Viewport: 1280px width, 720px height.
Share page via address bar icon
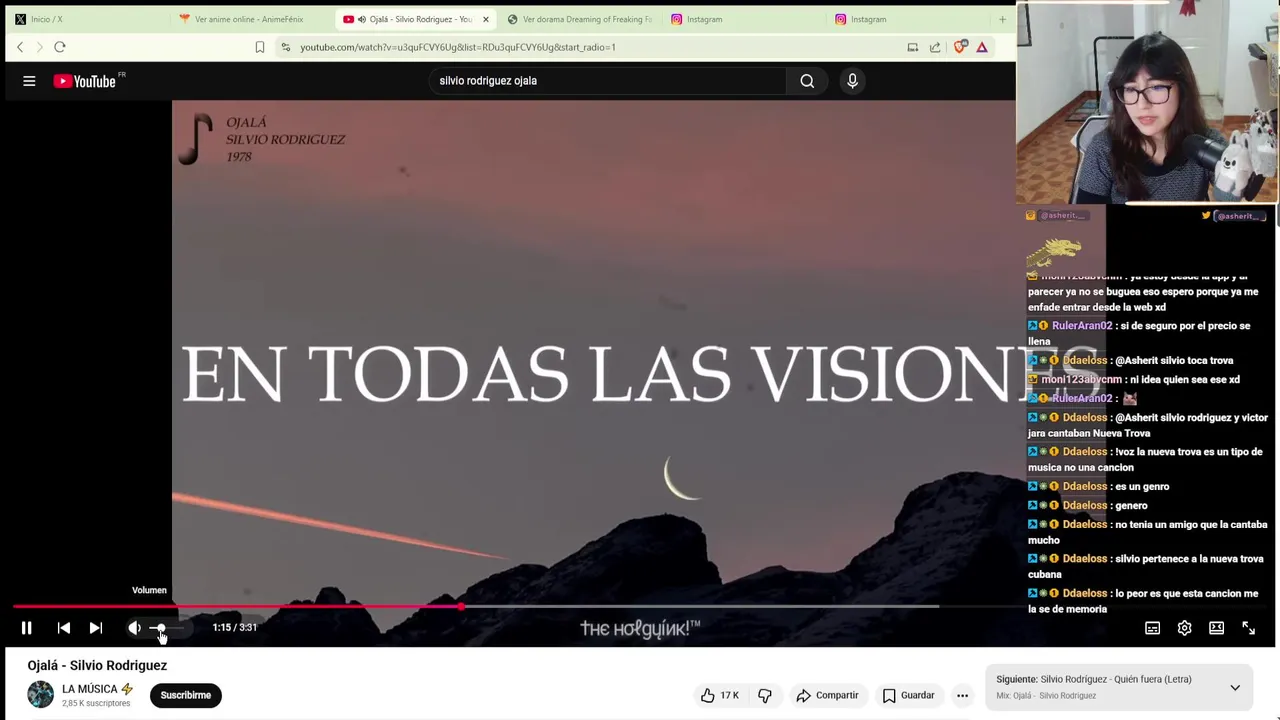click(x=935, y=47)
